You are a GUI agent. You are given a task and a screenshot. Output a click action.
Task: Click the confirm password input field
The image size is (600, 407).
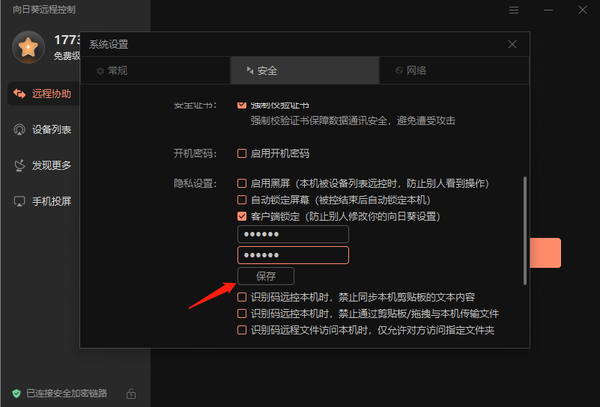click(x=293, y=255)
